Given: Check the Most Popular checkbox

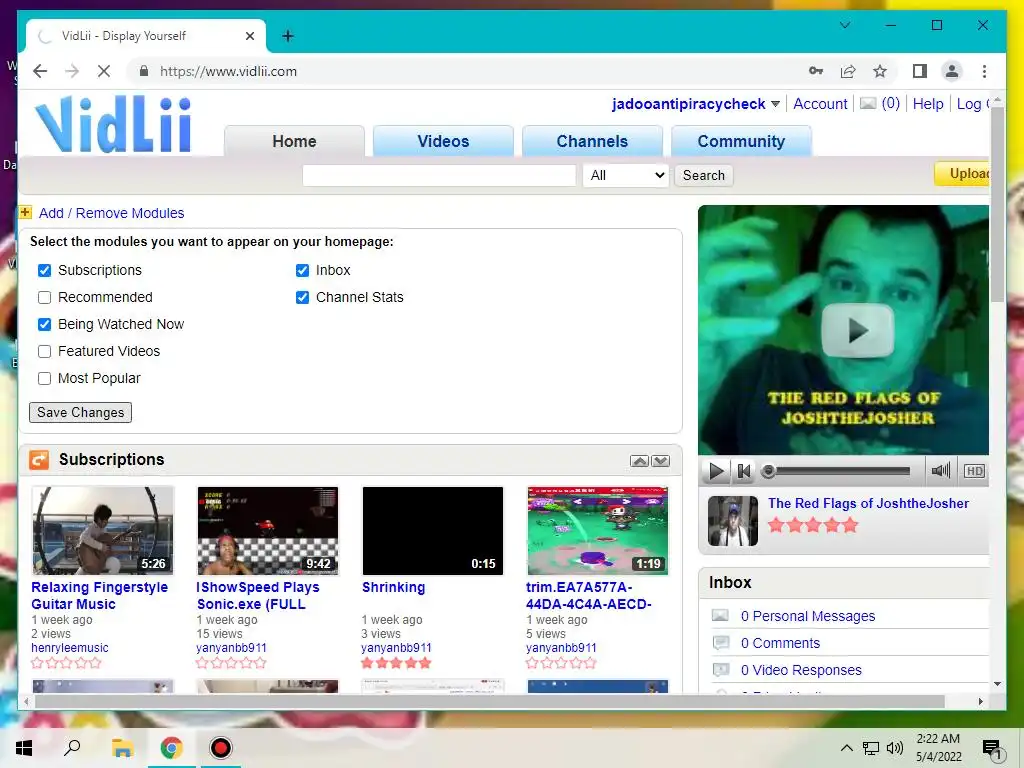Looking at the screenshot, I should (44, 378).
